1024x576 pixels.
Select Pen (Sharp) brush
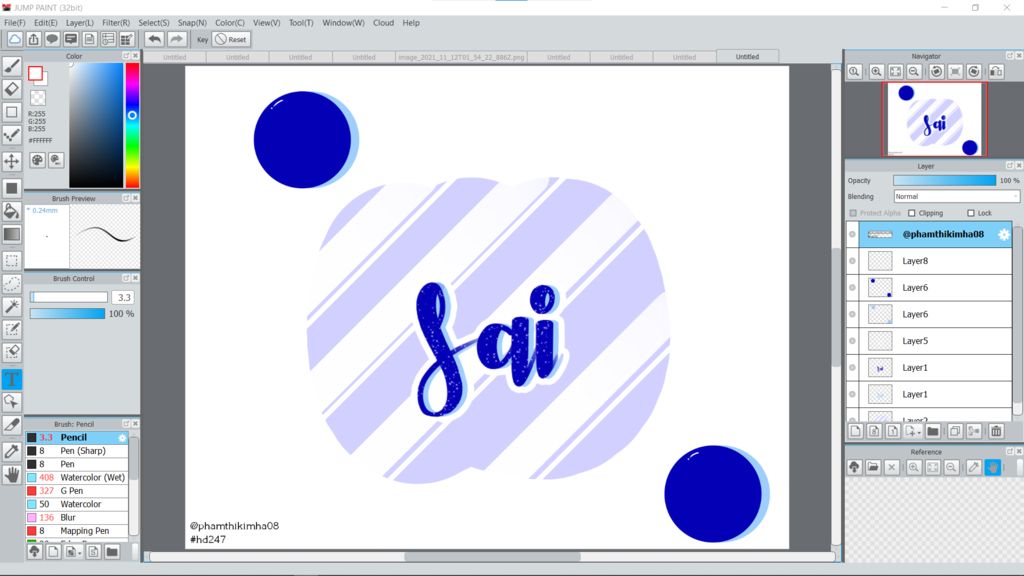[x=77, y=451]
